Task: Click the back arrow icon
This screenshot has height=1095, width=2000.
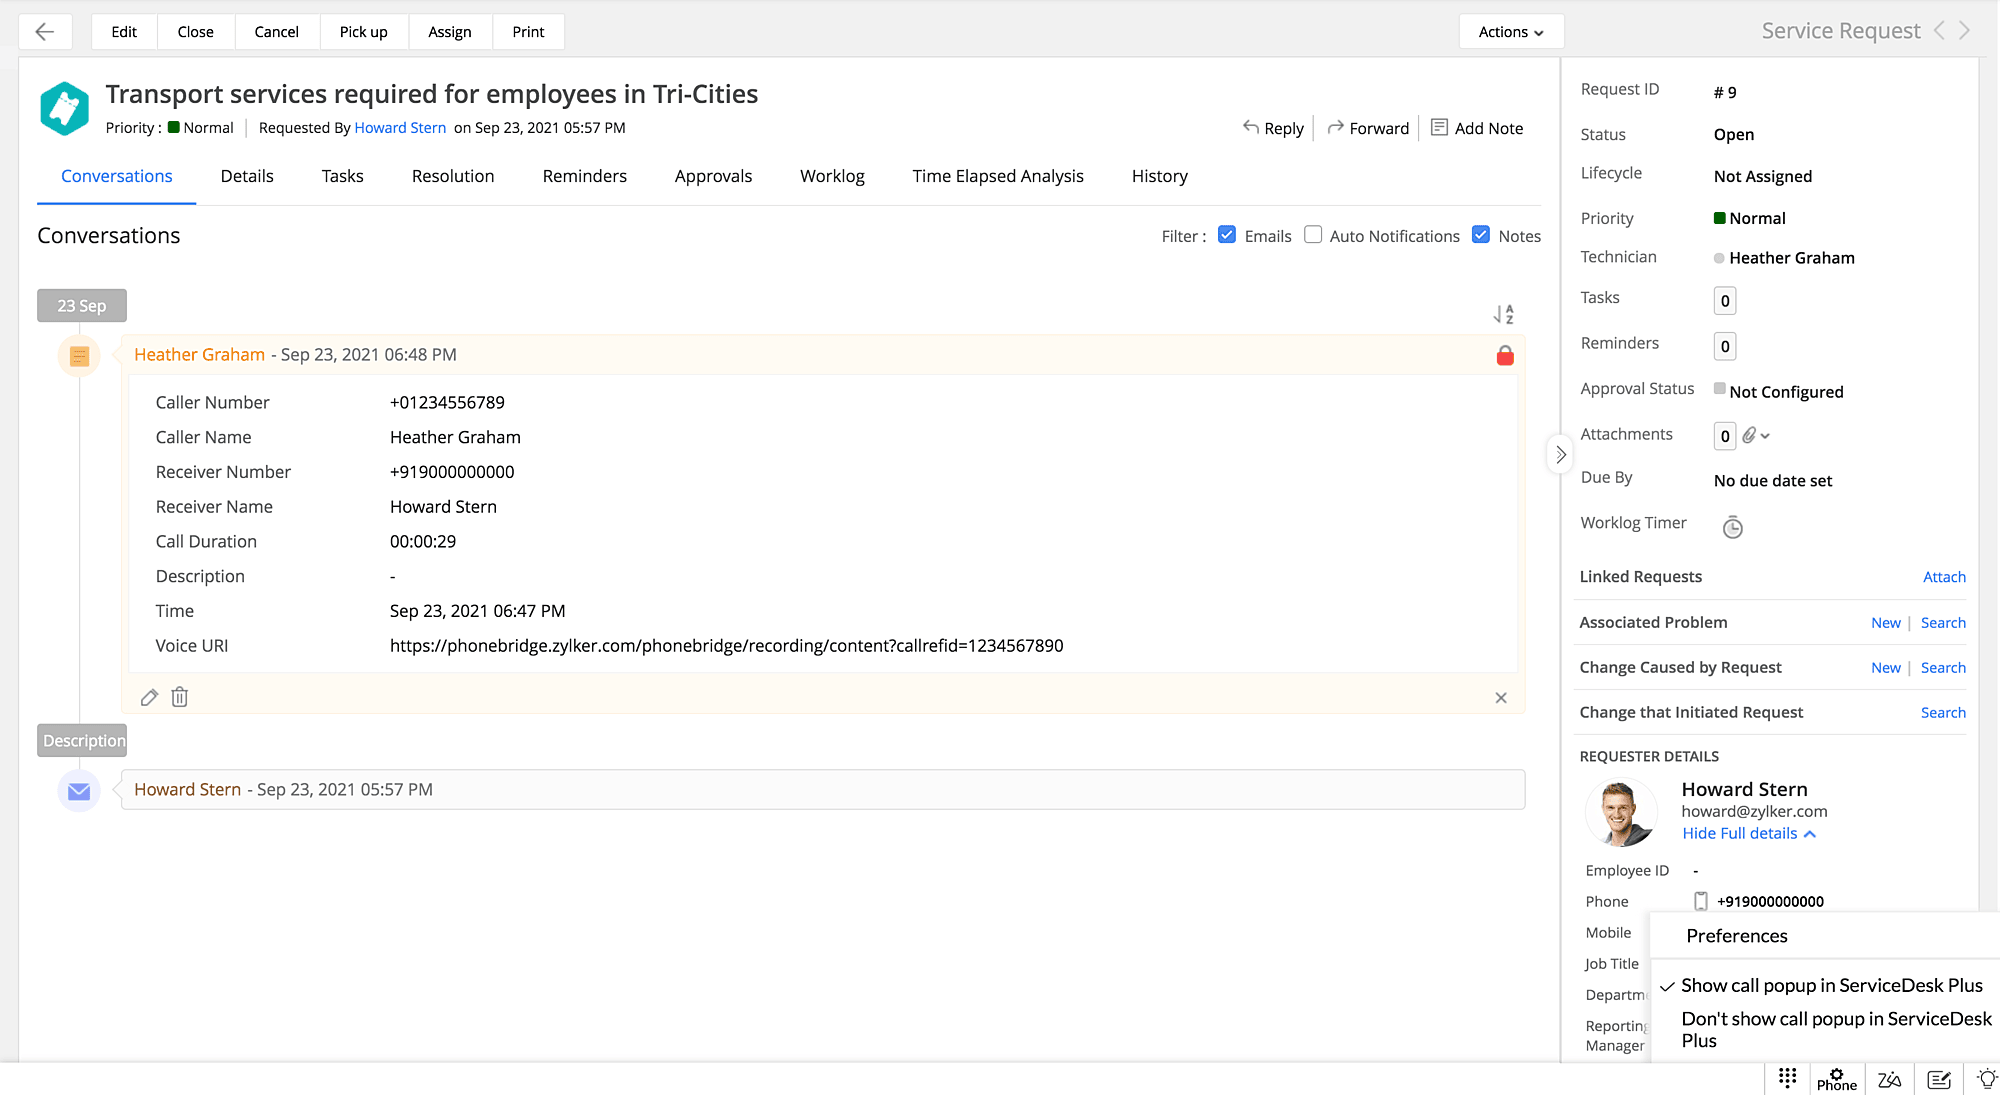Action: pos(45,32)
